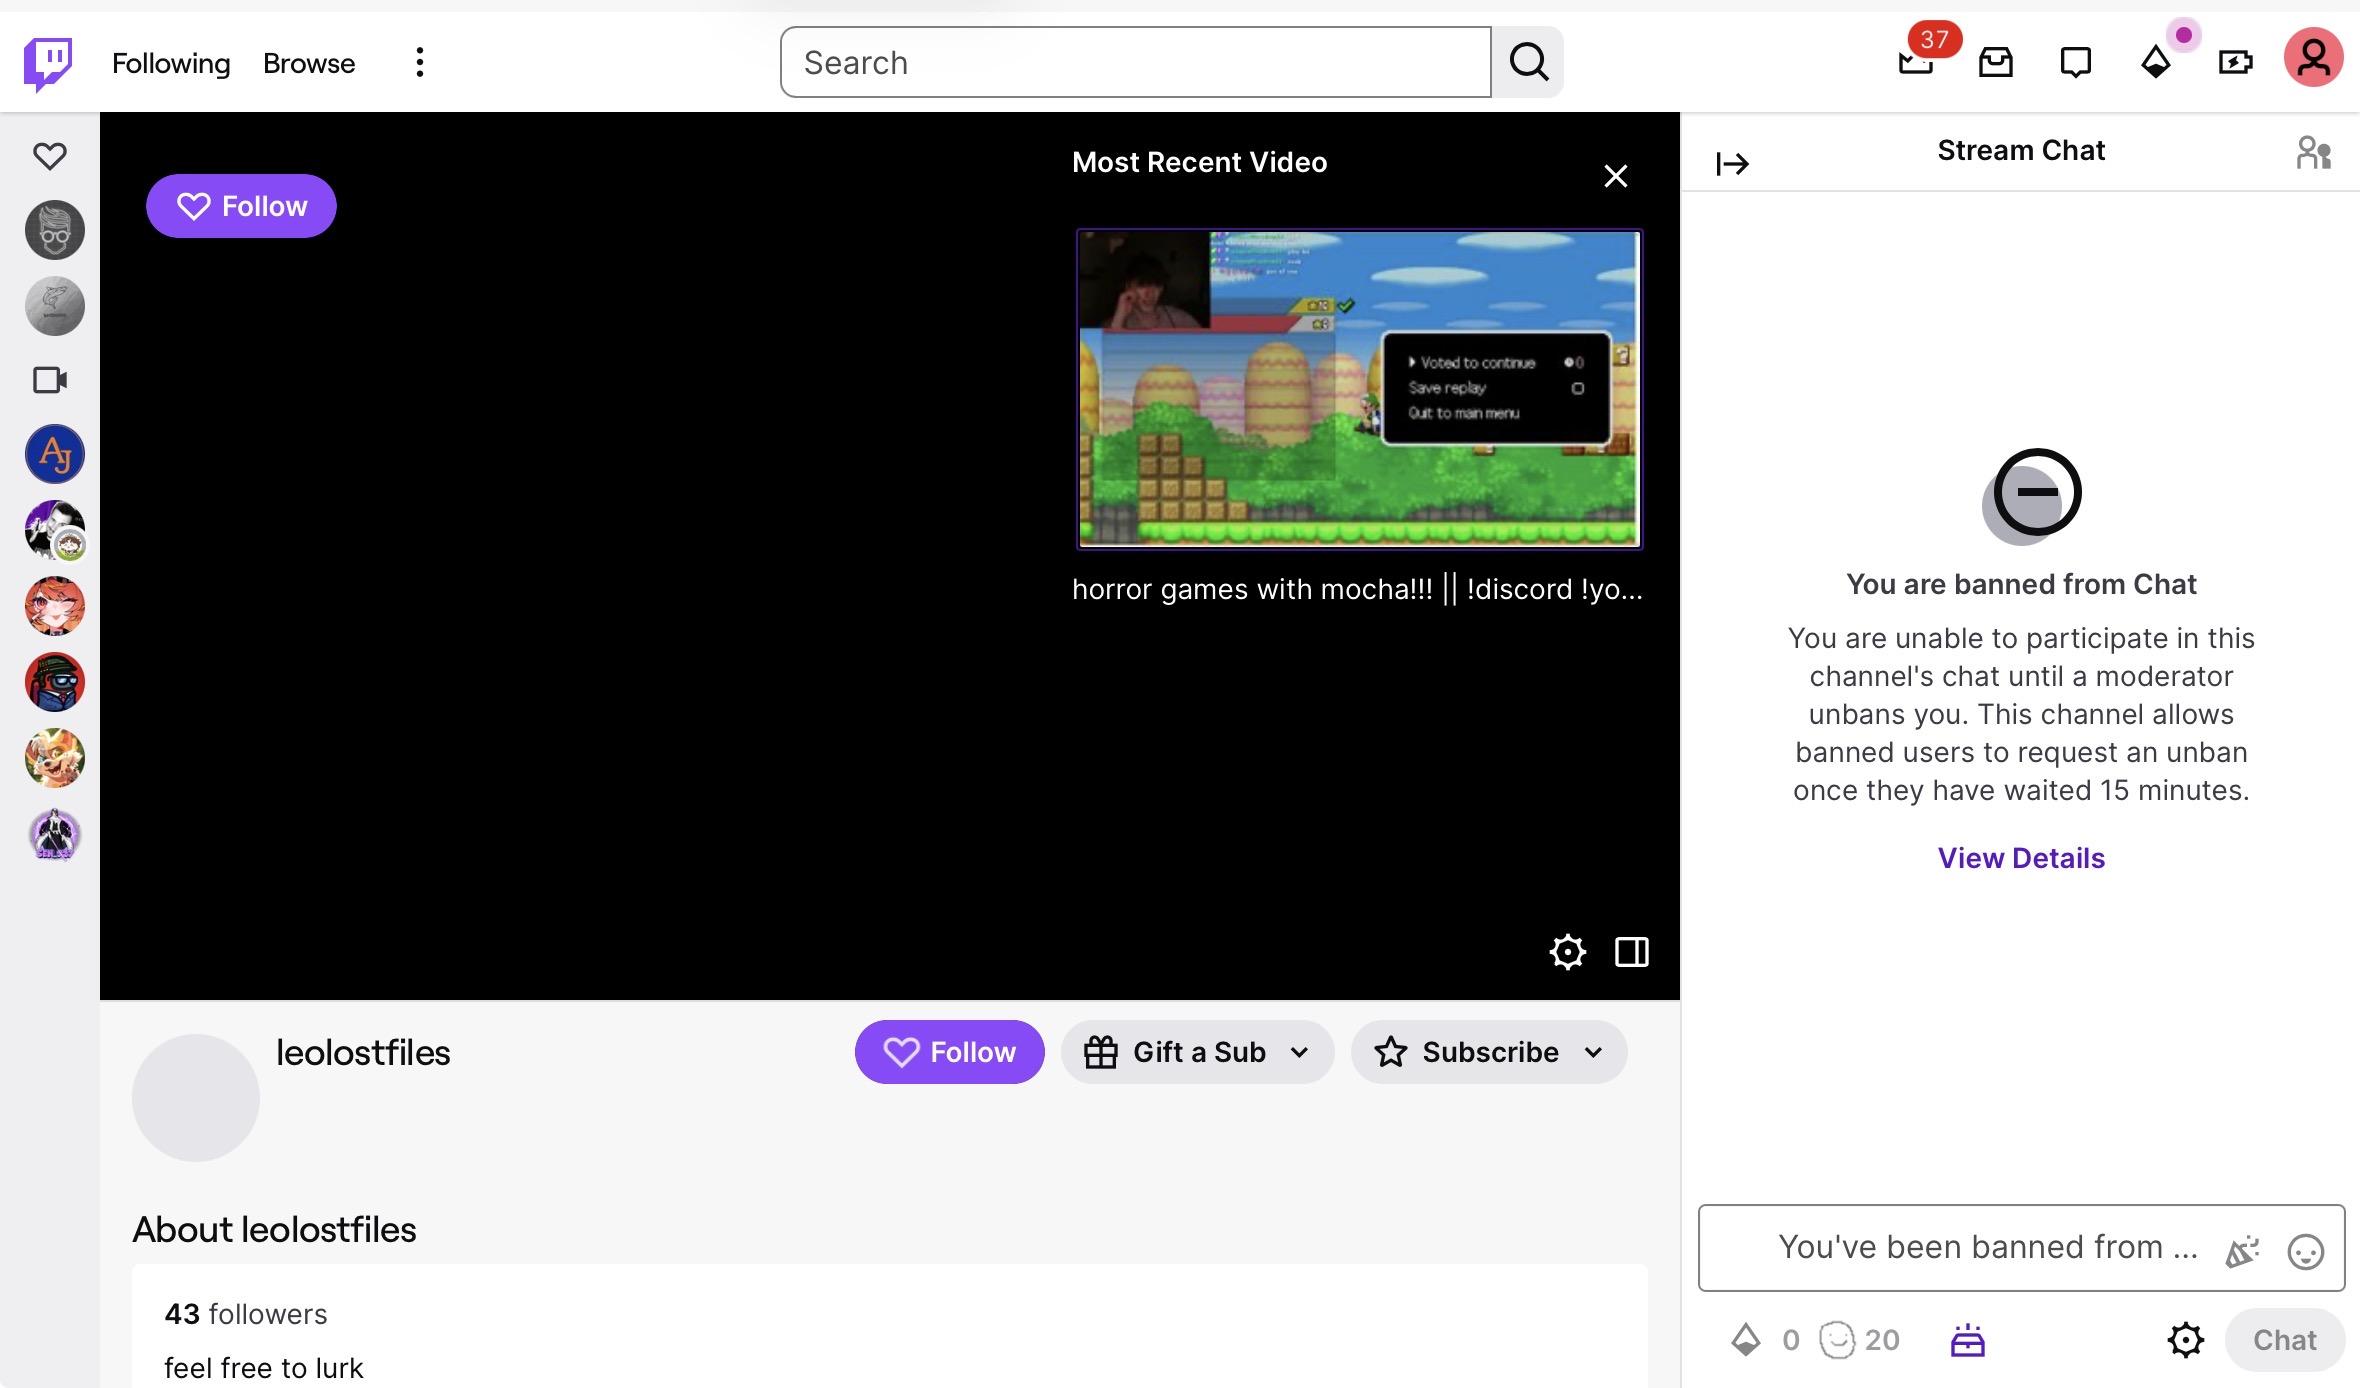Check the Bits balance showing 0
Image resolution: width=2360 pixels, height=1388 pixels.
(x=1765, y=1340)
